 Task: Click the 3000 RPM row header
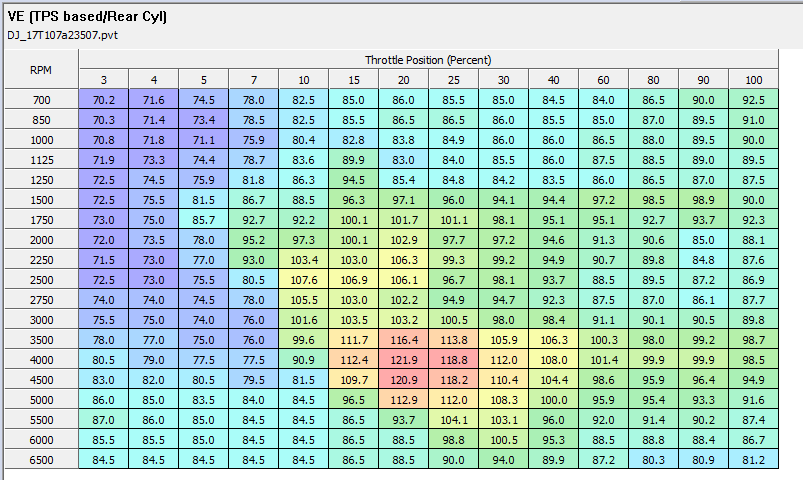[41, 319]
